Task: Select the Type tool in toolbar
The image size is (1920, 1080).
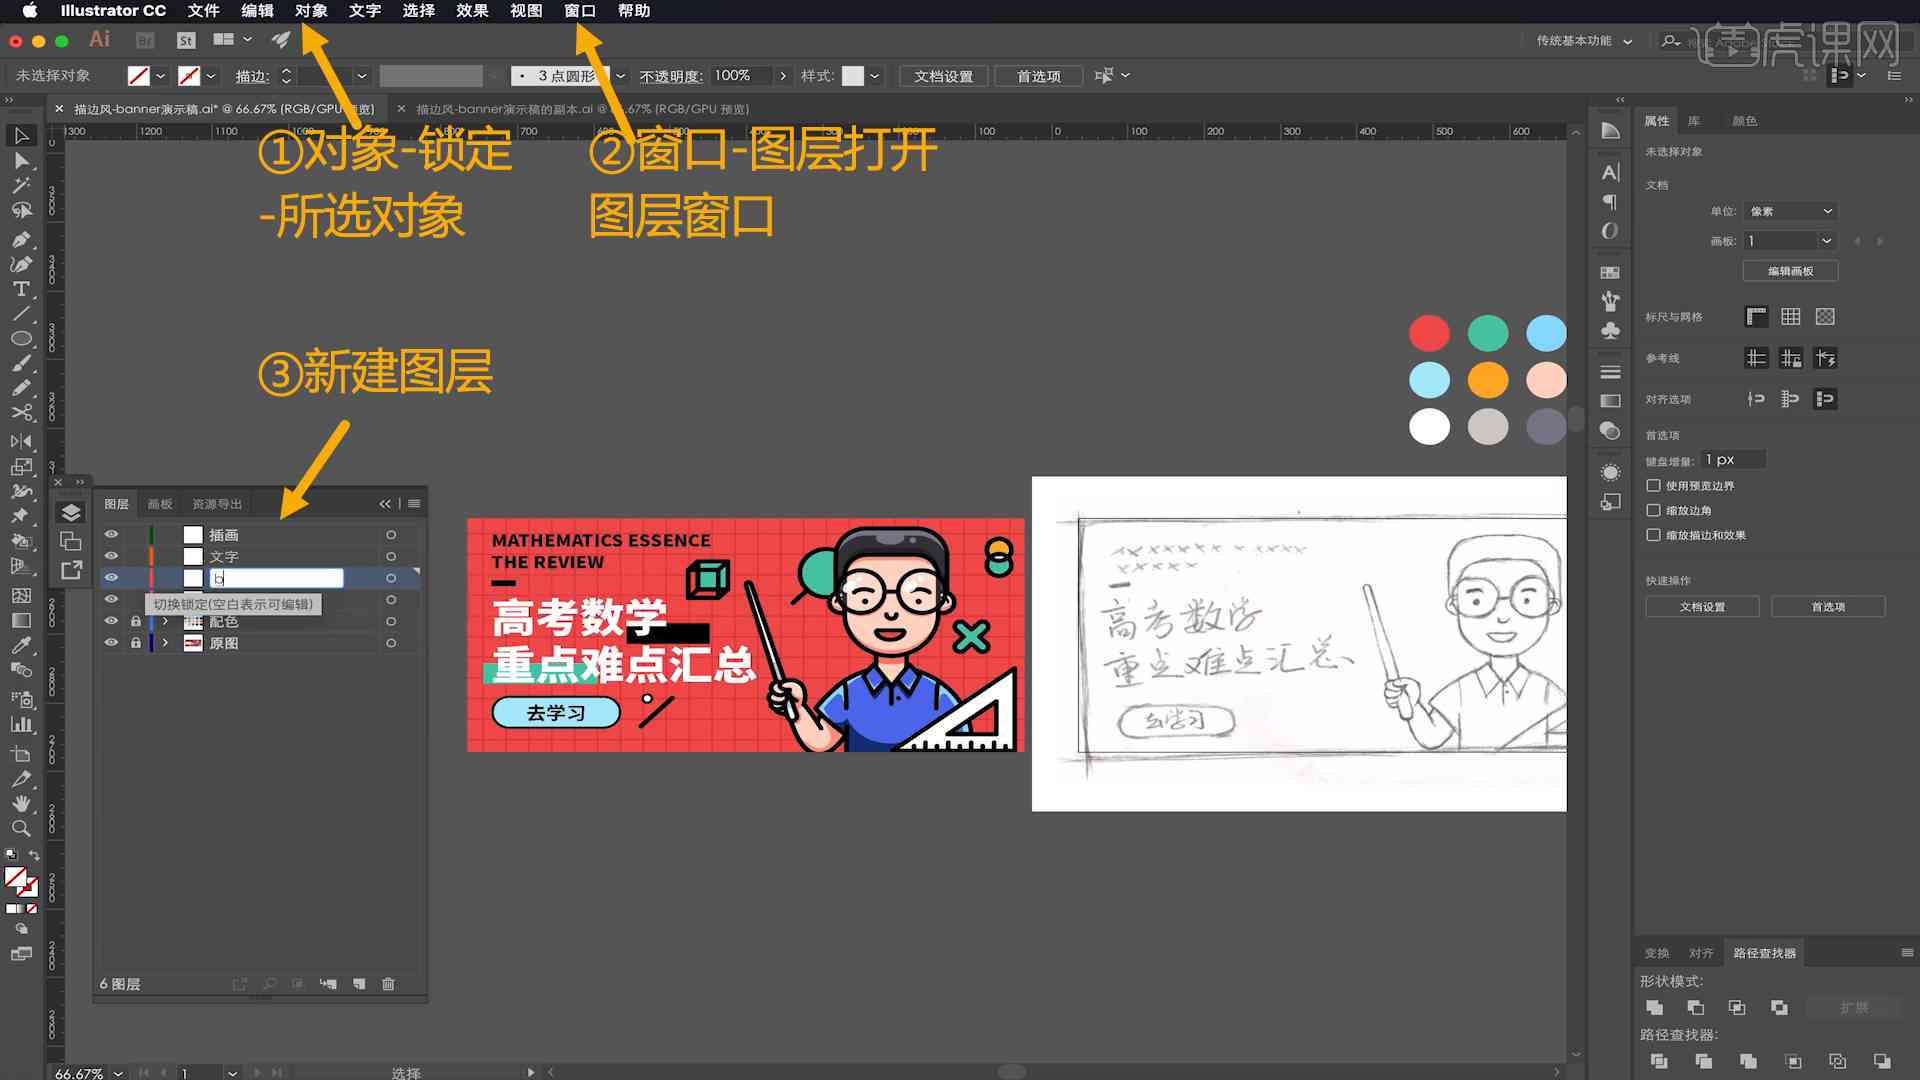Action: click(20, 286)
